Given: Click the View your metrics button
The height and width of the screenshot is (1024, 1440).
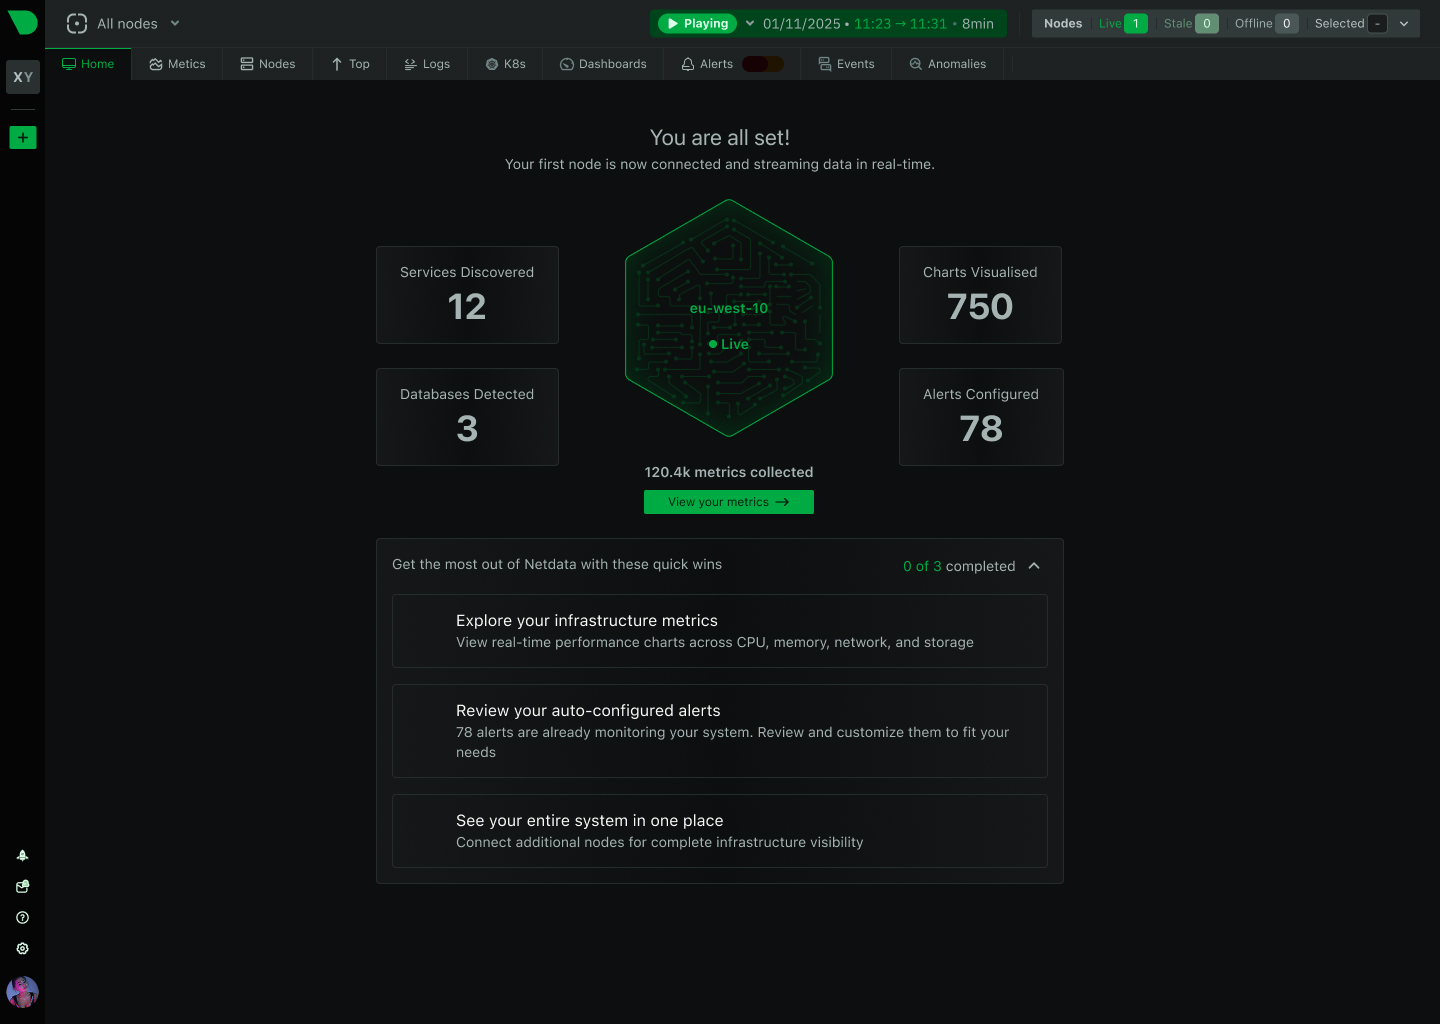Looking at the screenshot, I should [x=728, y=501].
